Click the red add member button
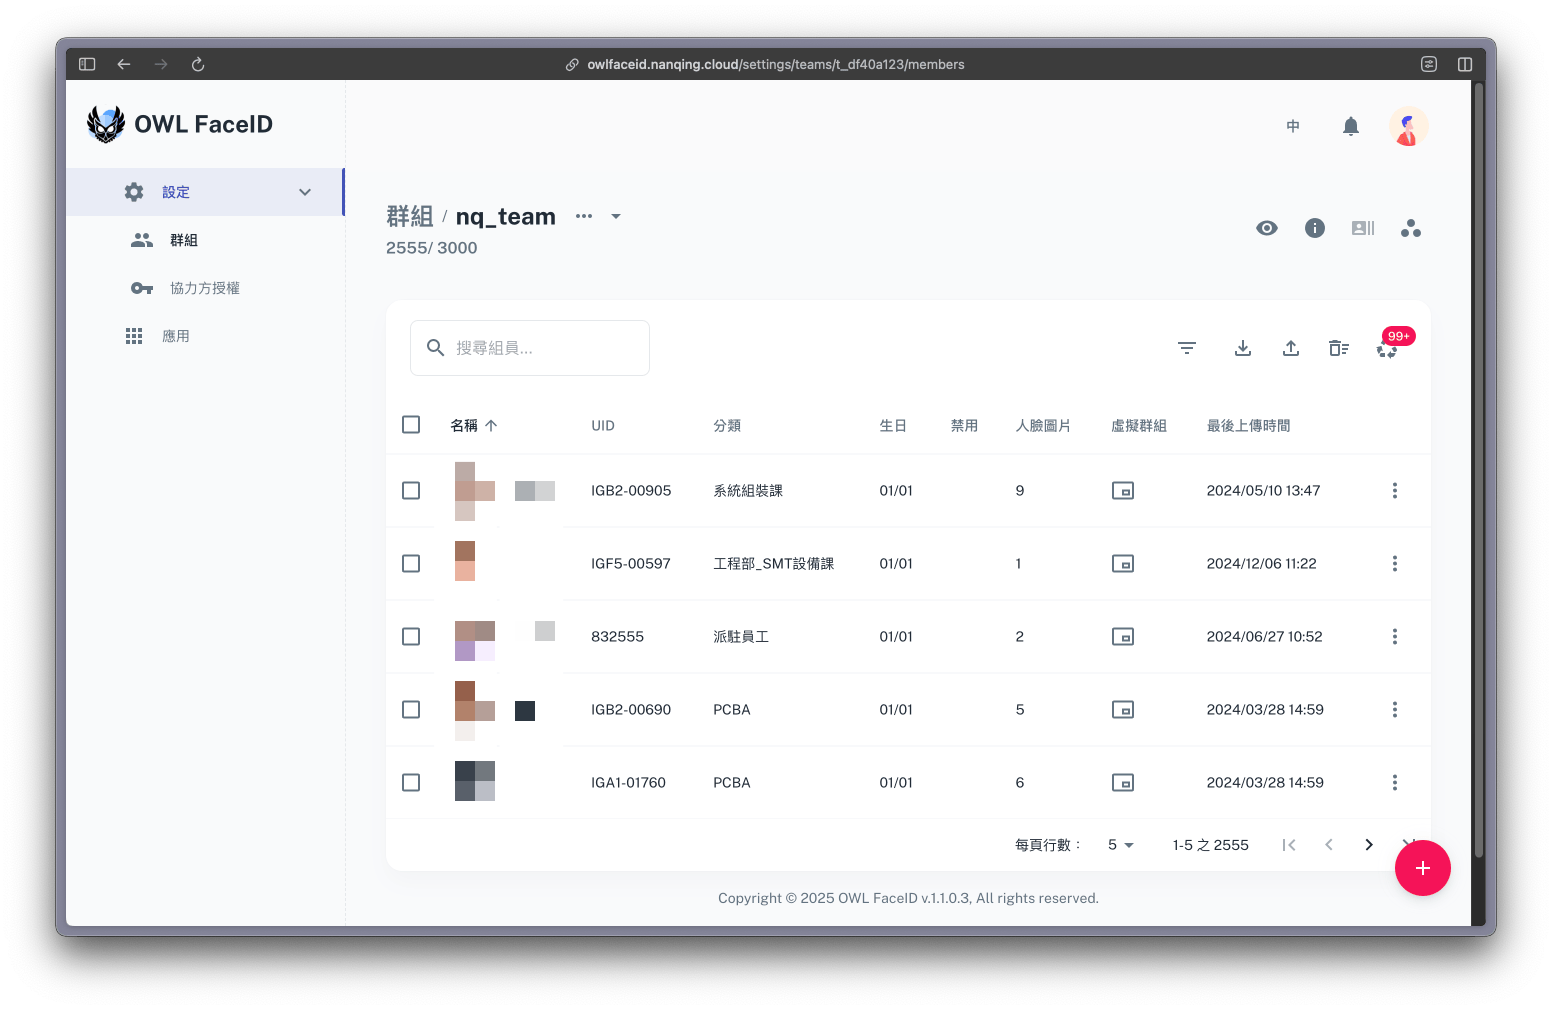This screenshot has width=1552, height=1010. tap(1422, 868)
